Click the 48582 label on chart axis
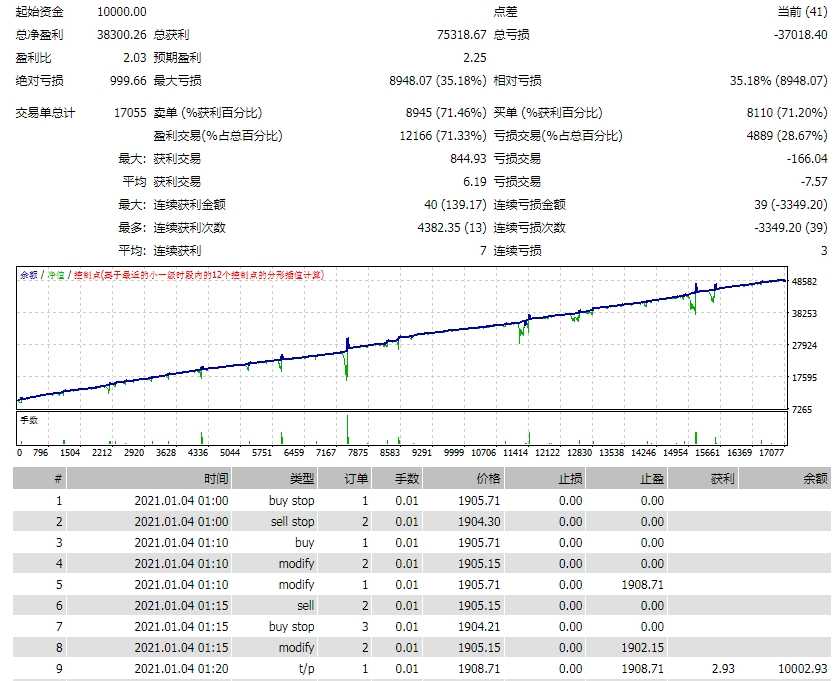839x681 pixels. (805, 282)
